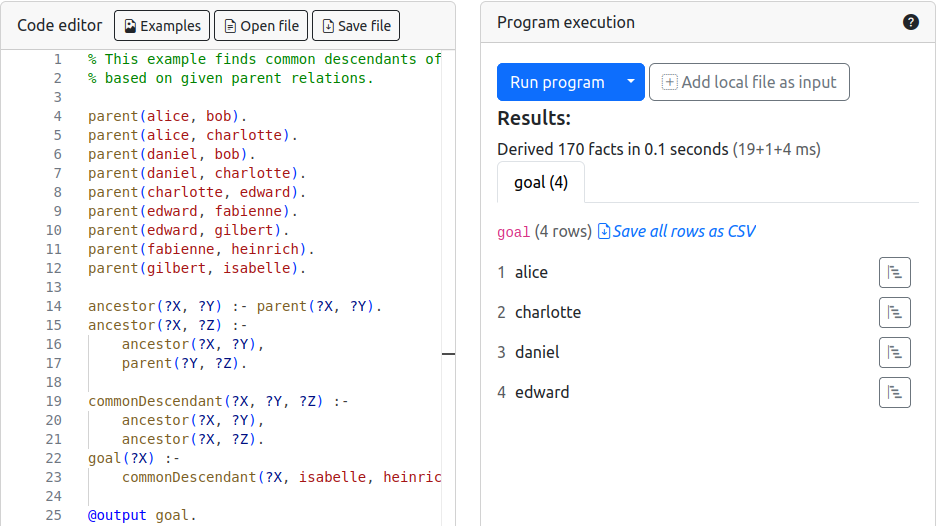Click the result row text 'daniel'
Image resolution: width=937 pixels, height=526 pixels.
537,353
